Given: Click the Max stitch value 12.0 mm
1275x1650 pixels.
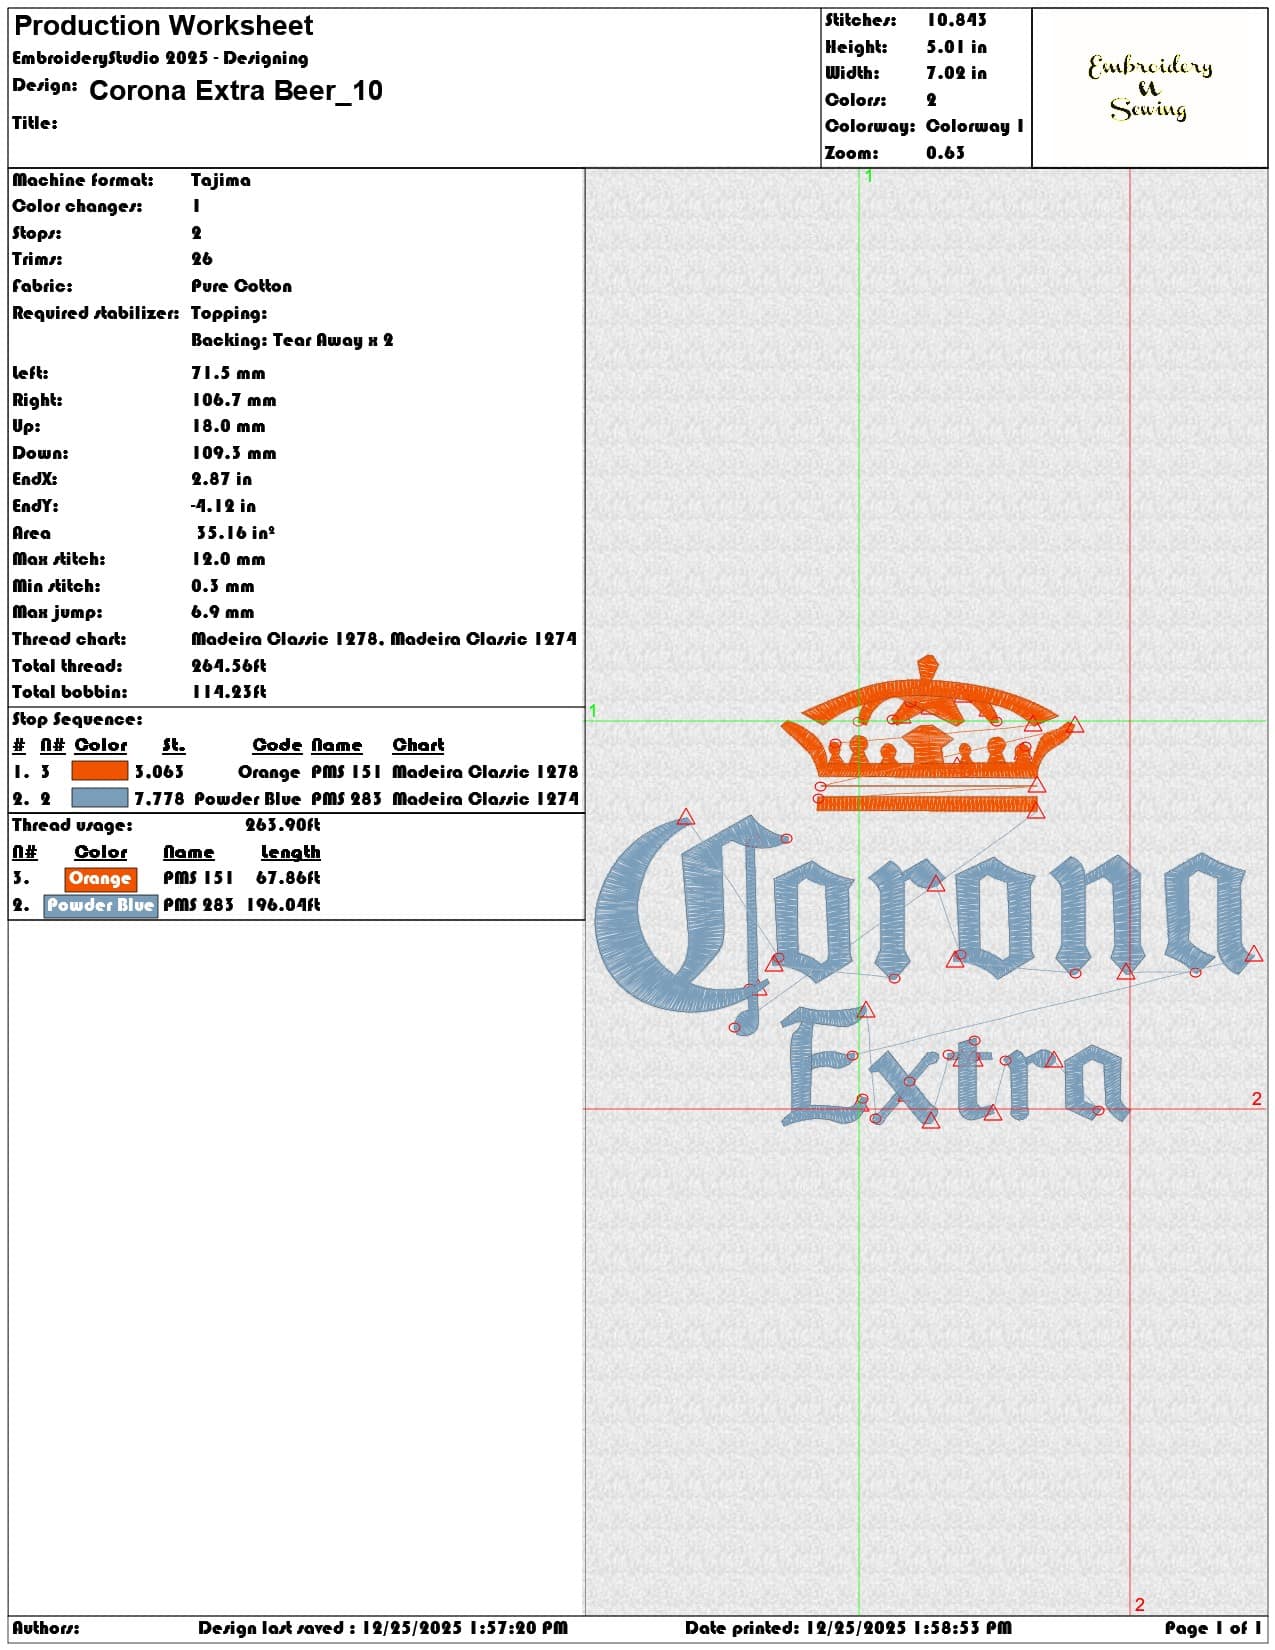Looking at the screenshot, I should [228, 559].
